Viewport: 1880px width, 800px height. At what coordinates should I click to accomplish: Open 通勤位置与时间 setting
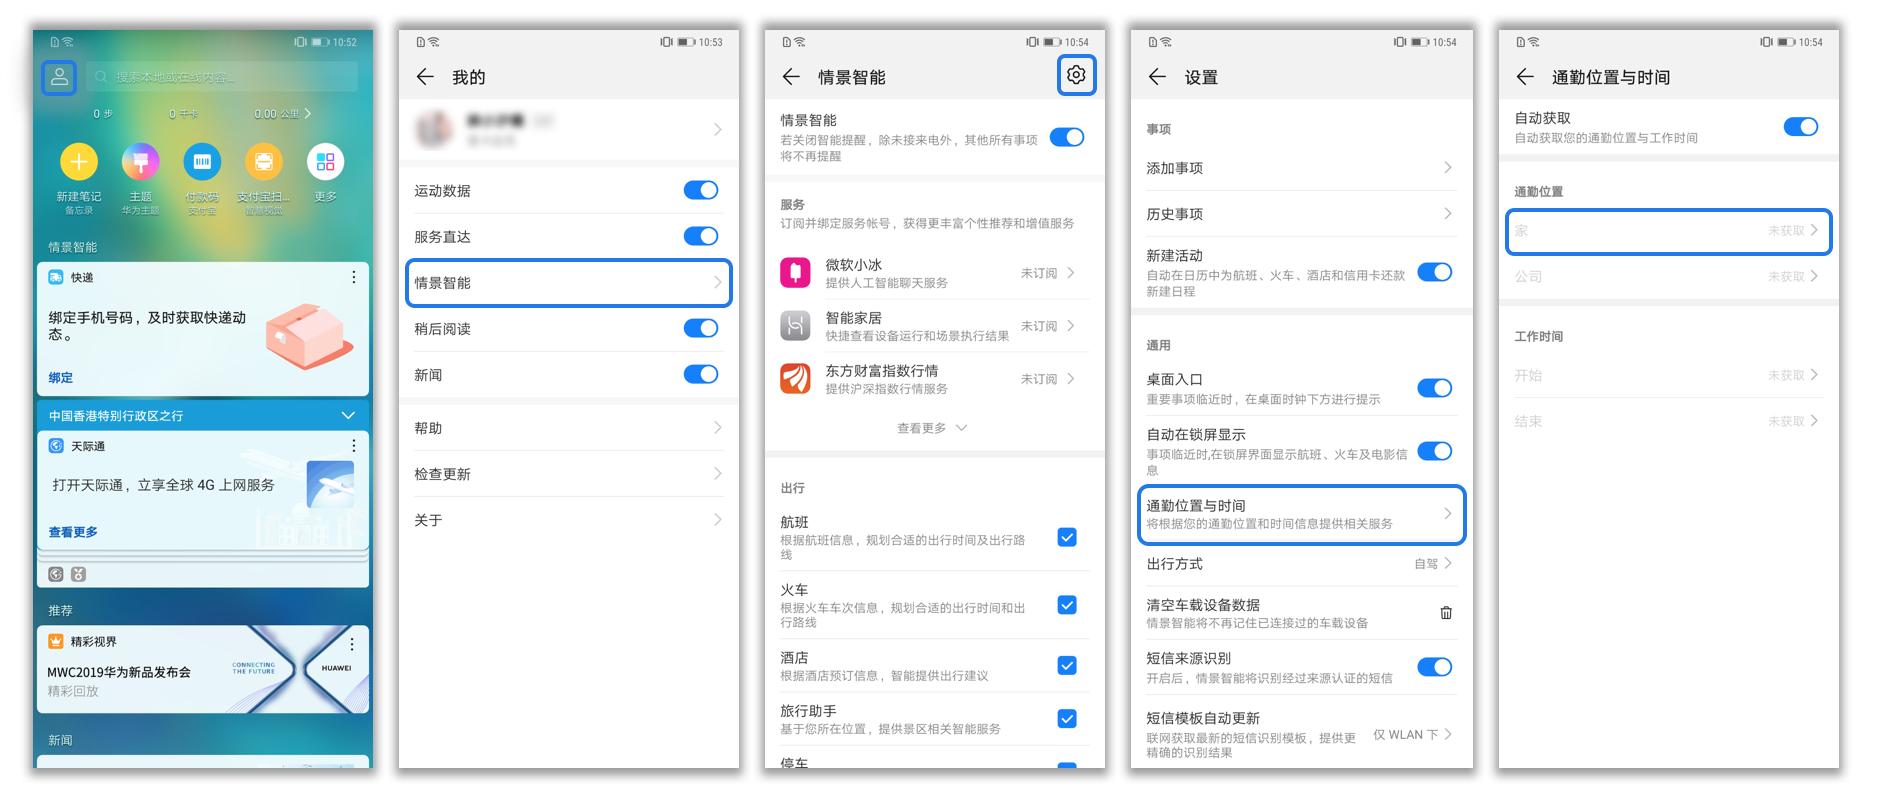click(1301, 514)
